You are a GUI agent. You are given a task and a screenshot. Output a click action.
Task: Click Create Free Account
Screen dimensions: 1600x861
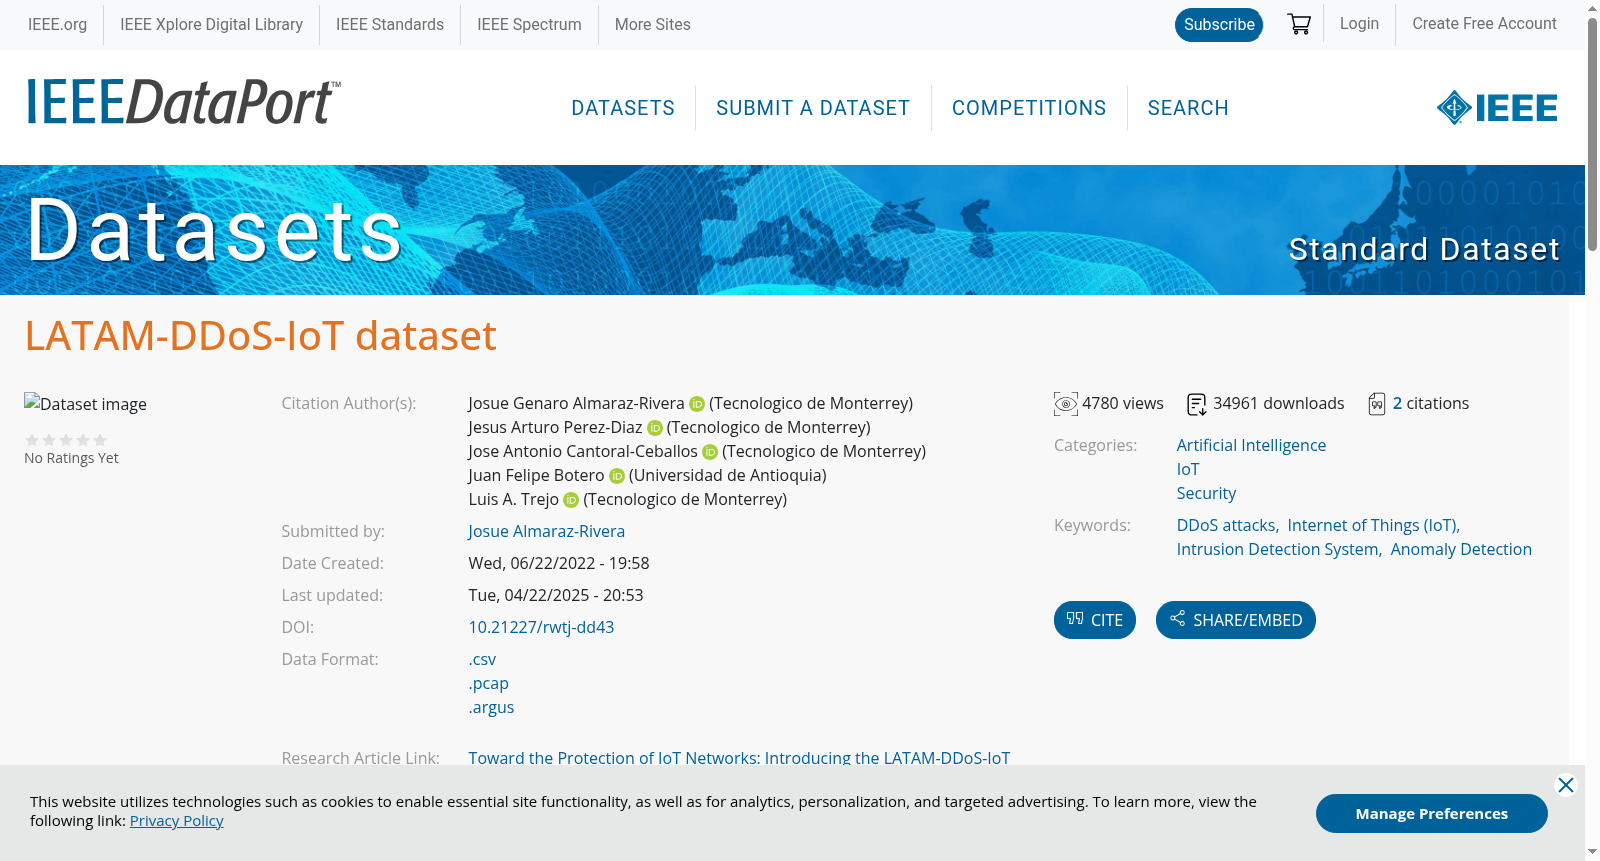click(x=1484, y=23)
